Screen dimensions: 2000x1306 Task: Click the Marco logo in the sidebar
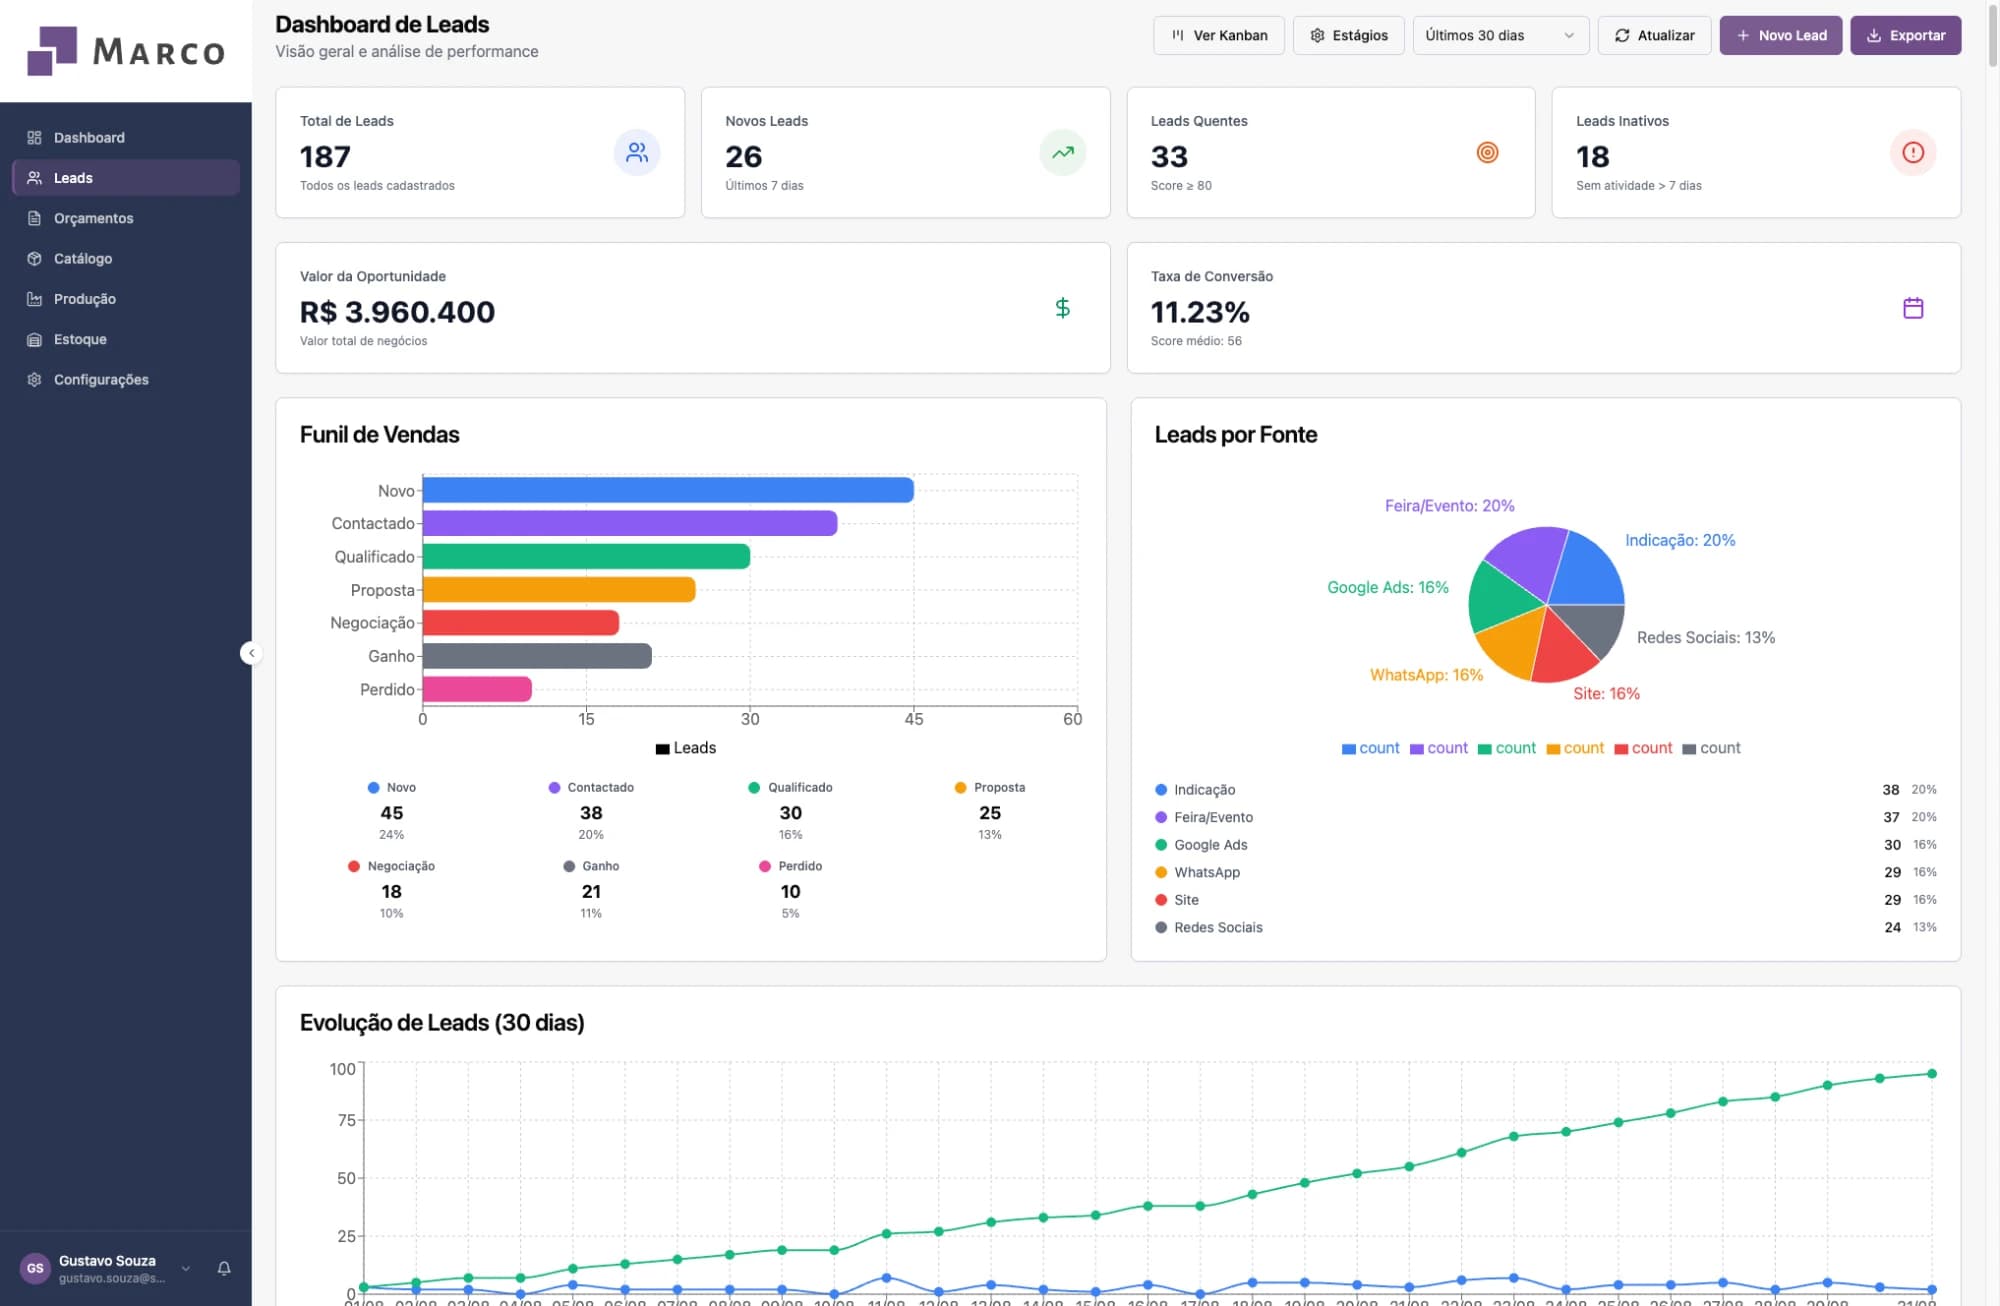(126, 51)
